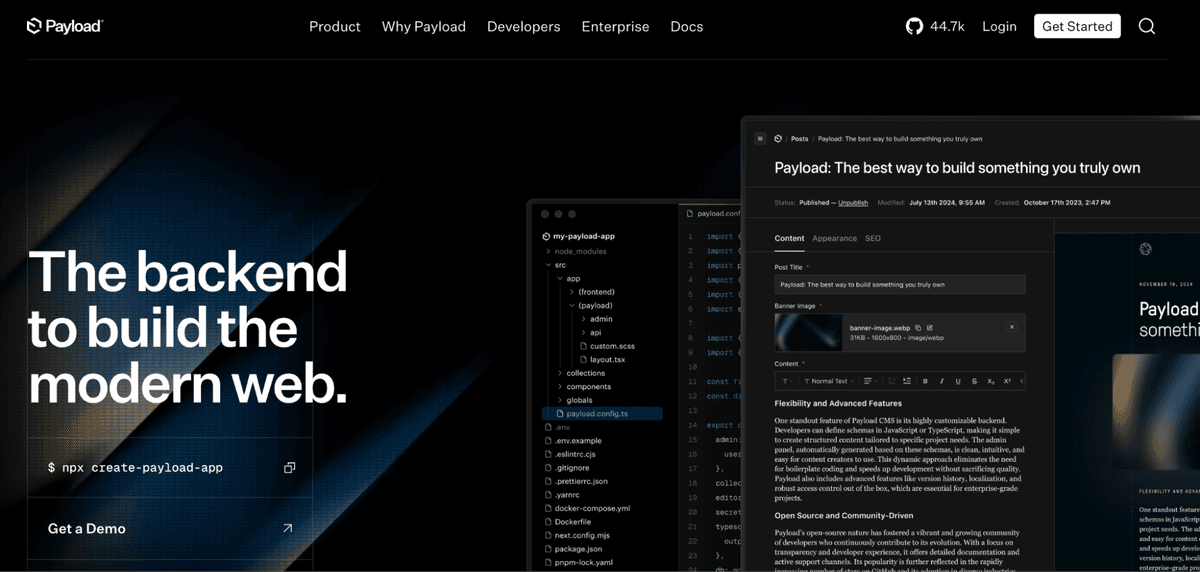Expand the globals folder
The height and width of the screenshot is (572, 1200).
pos(559,400)
